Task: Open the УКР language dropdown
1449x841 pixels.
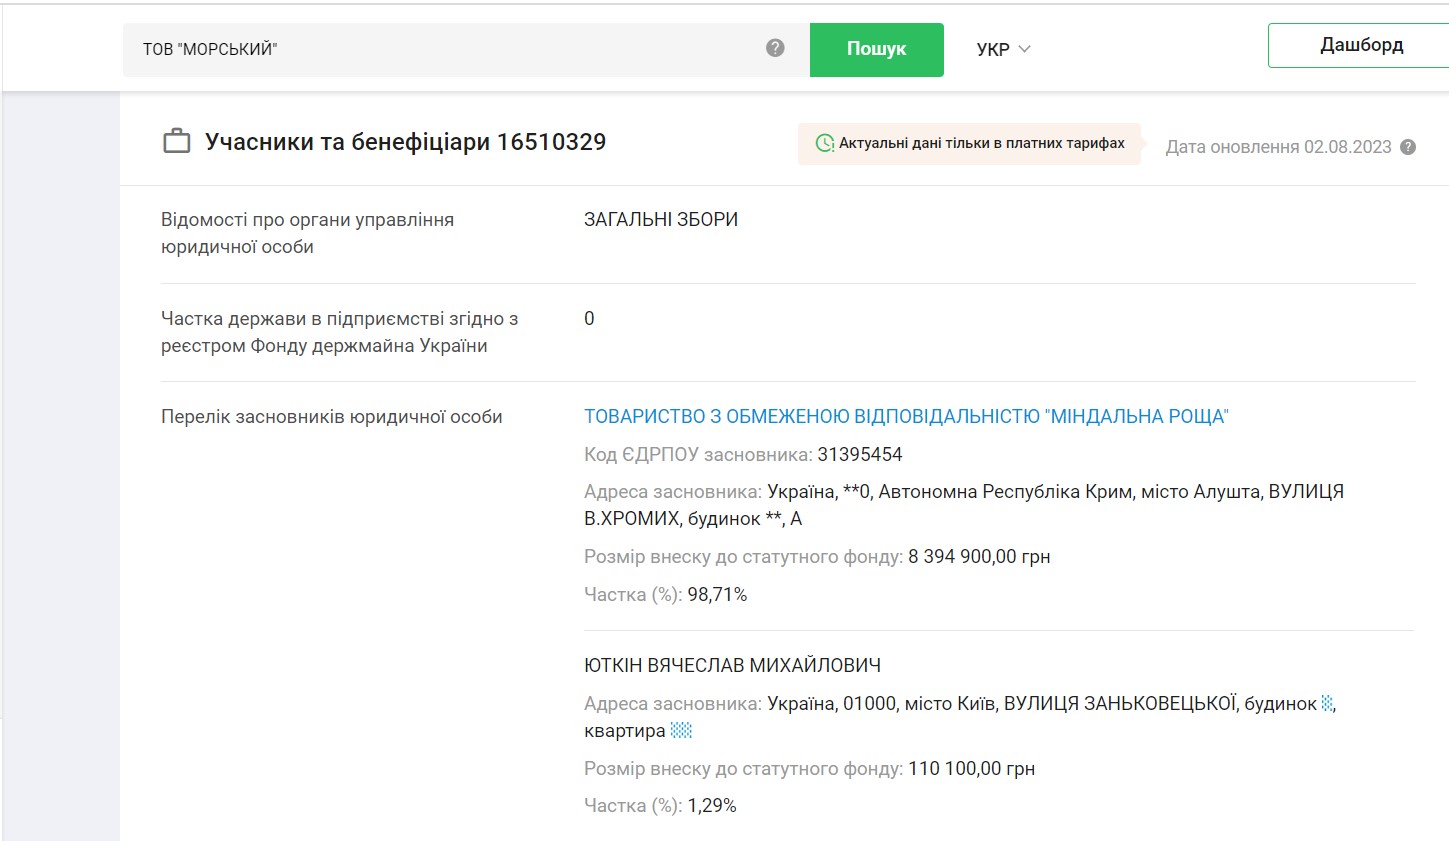Action: click(x=1003, y=49)
